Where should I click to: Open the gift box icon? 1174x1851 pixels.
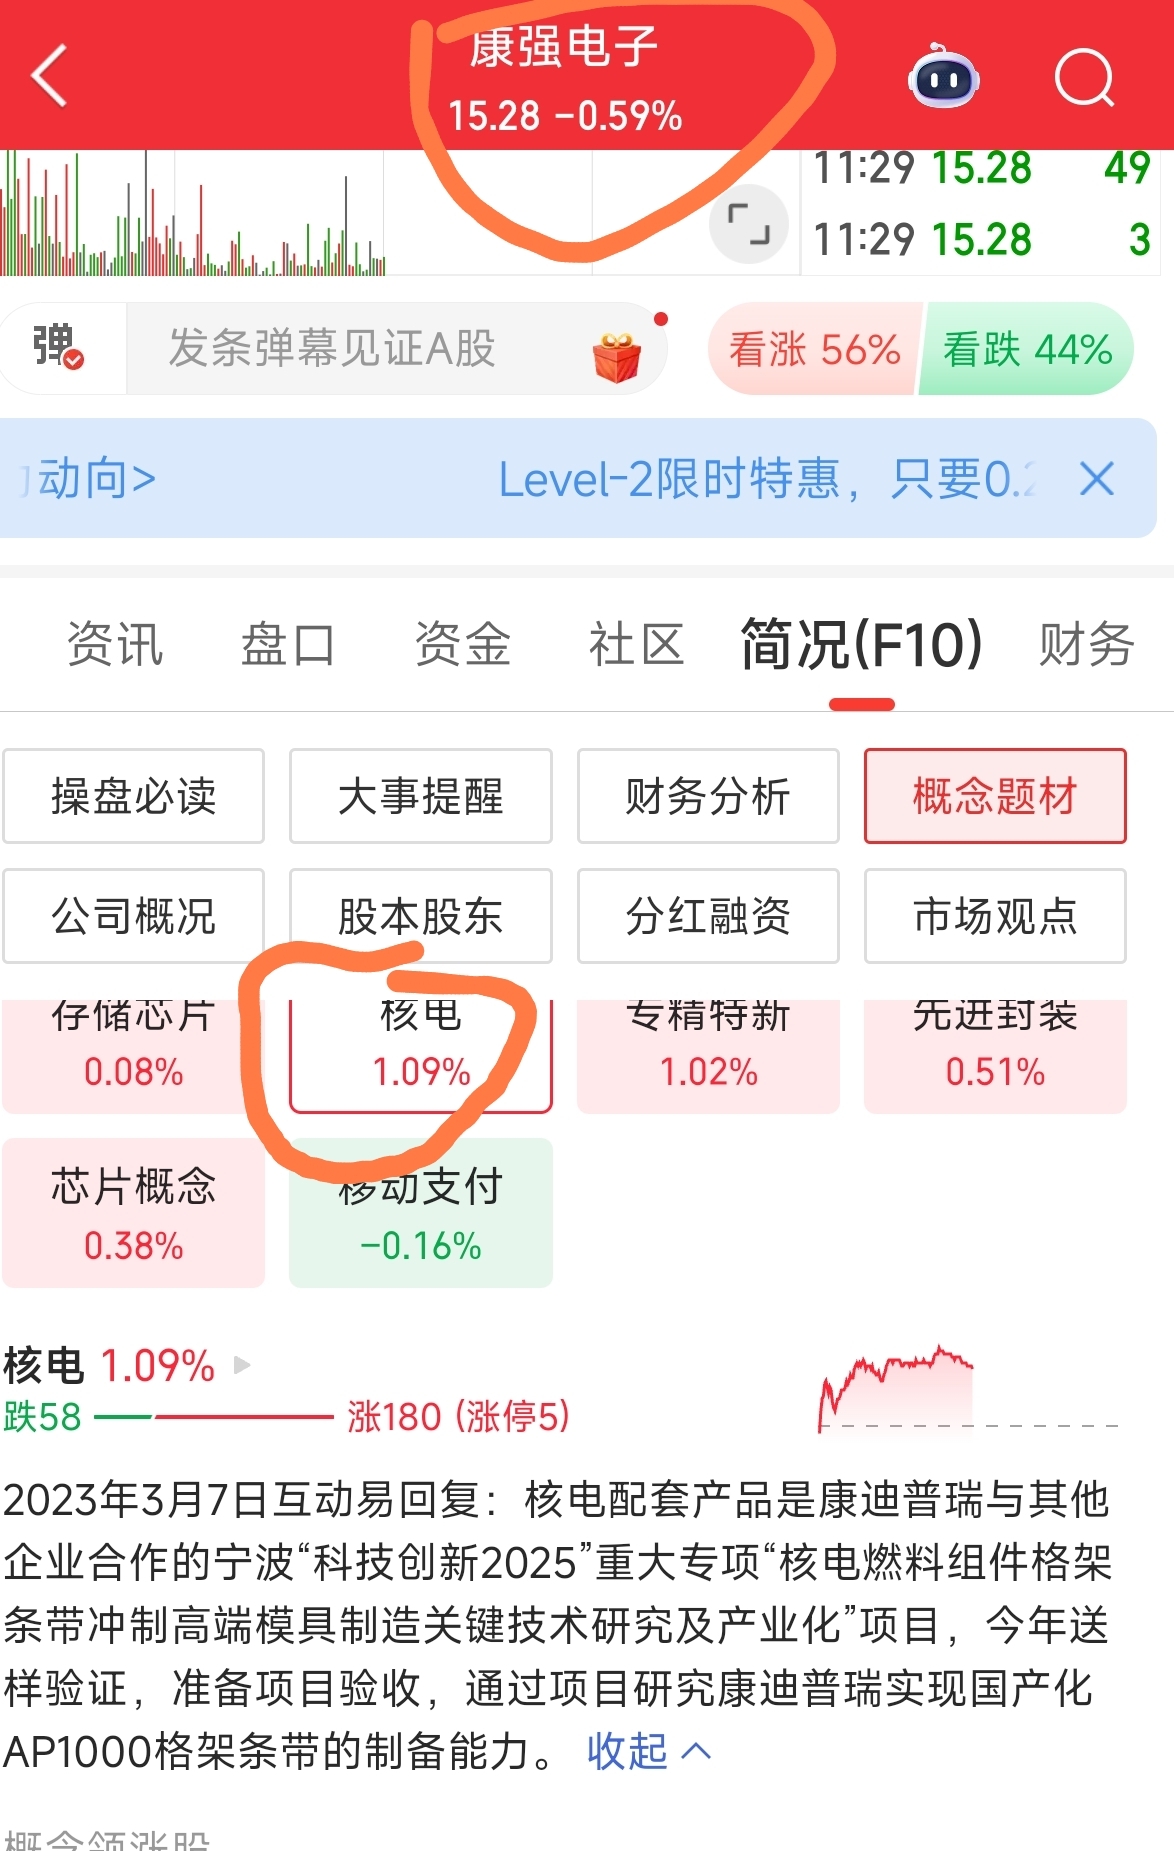(x=618, y=355)
